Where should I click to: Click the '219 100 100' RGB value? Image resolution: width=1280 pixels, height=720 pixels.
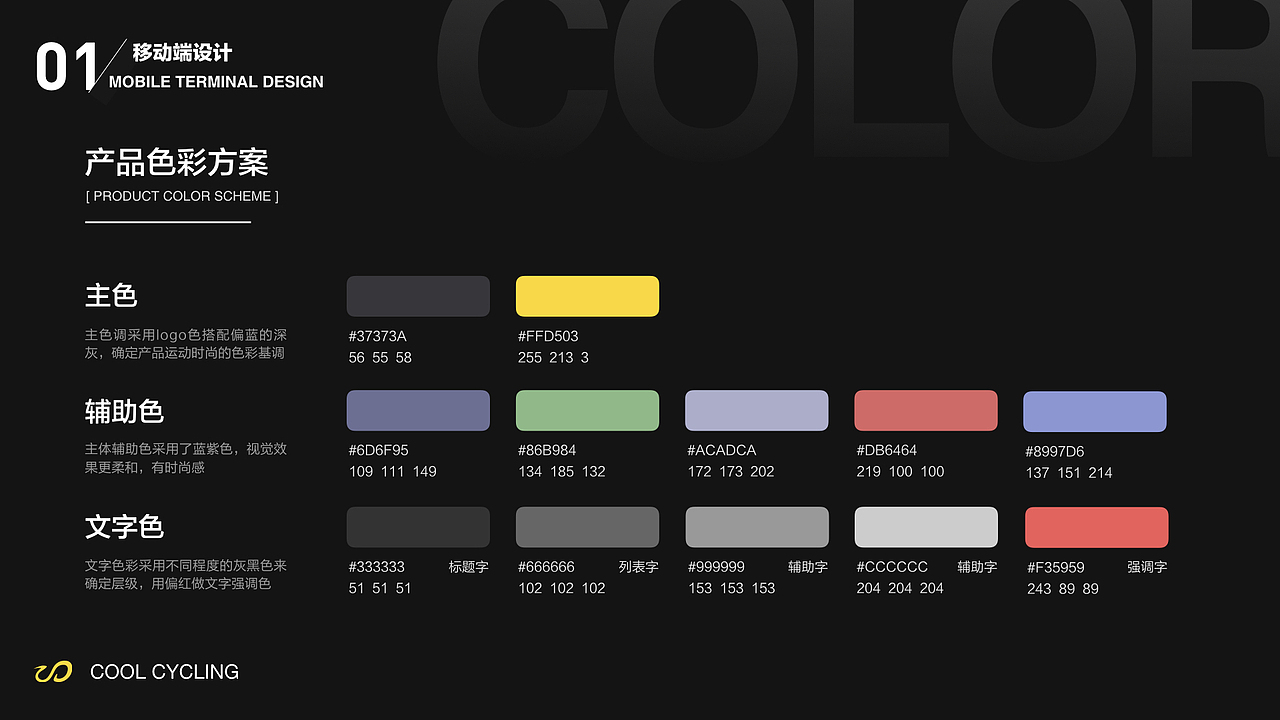[900, 471]
